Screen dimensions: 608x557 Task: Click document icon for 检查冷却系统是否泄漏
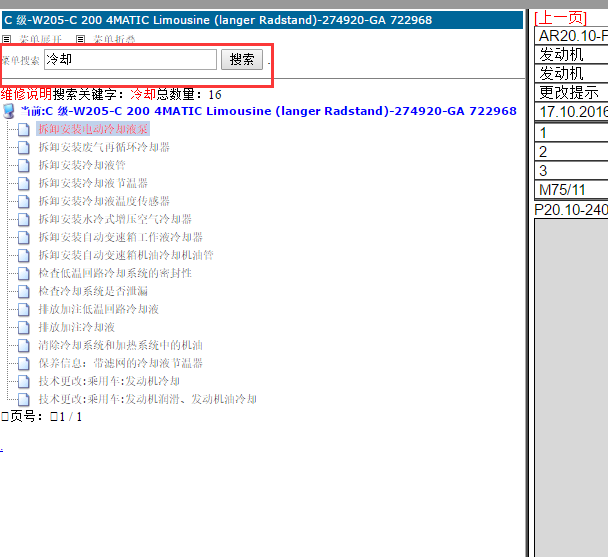24,291
